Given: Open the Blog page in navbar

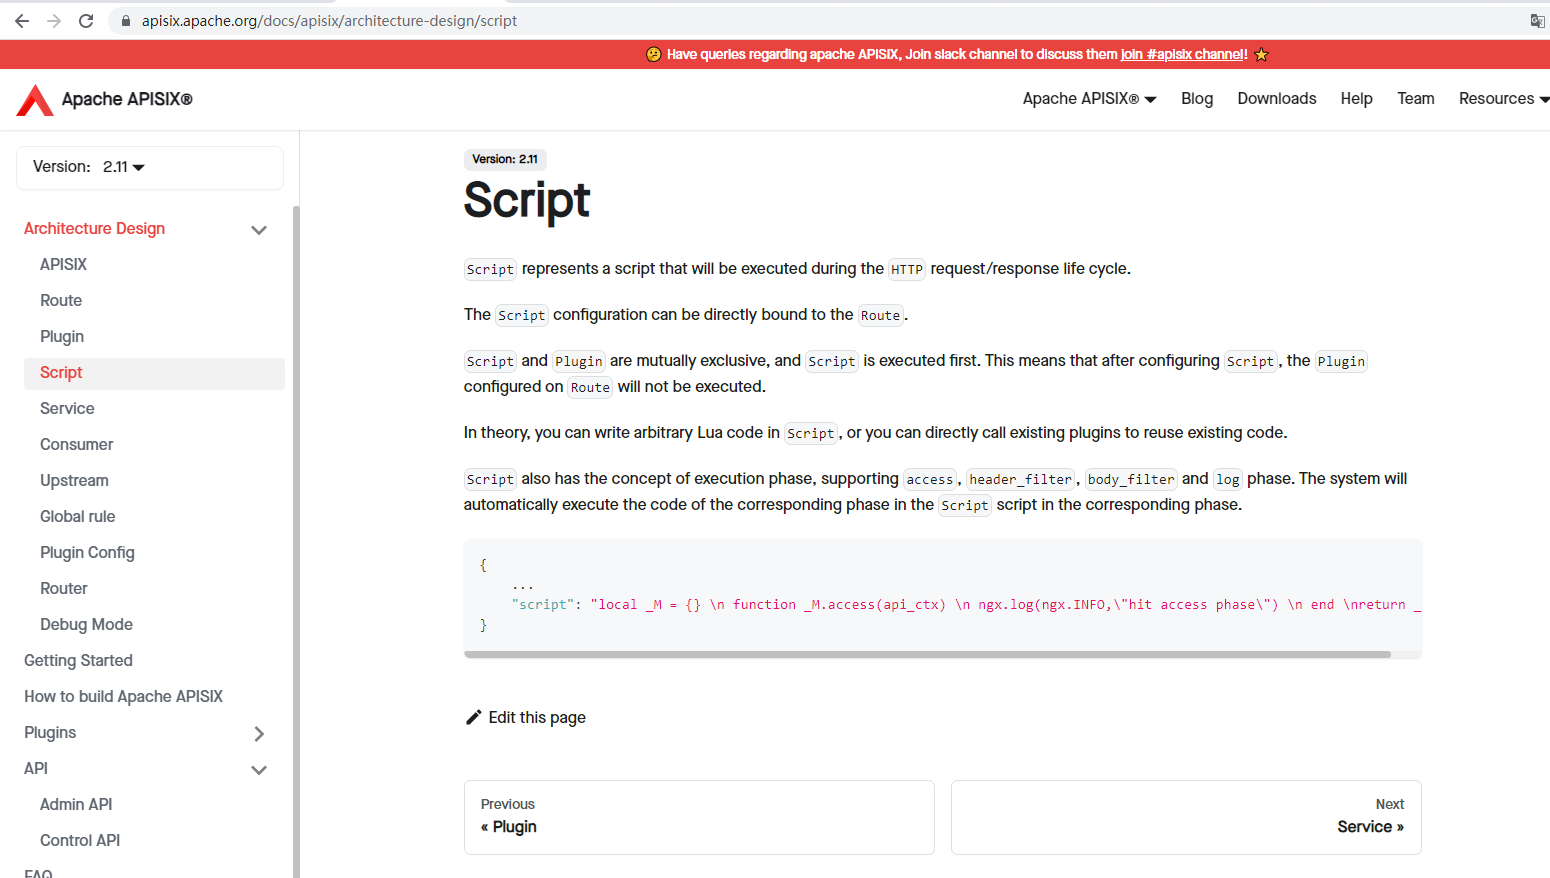Looking at the screenshot, I should point(1197,98).
